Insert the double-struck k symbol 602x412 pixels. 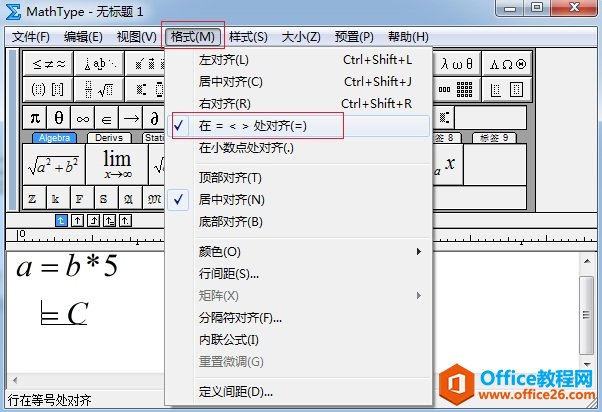pos(58,198)
